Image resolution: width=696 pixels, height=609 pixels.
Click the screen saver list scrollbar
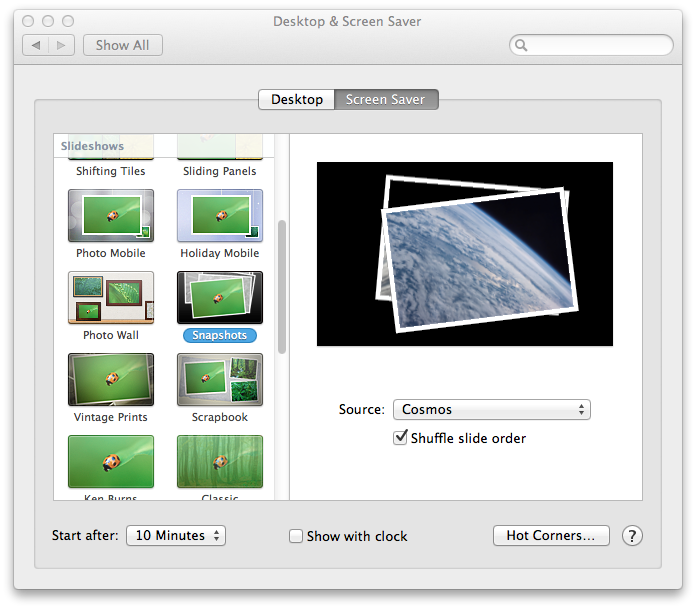pyautogui.click(x=282, y=287)
